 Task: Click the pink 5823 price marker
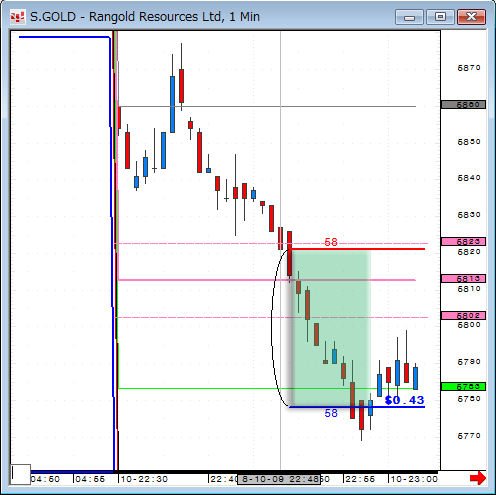click(463, 241)
